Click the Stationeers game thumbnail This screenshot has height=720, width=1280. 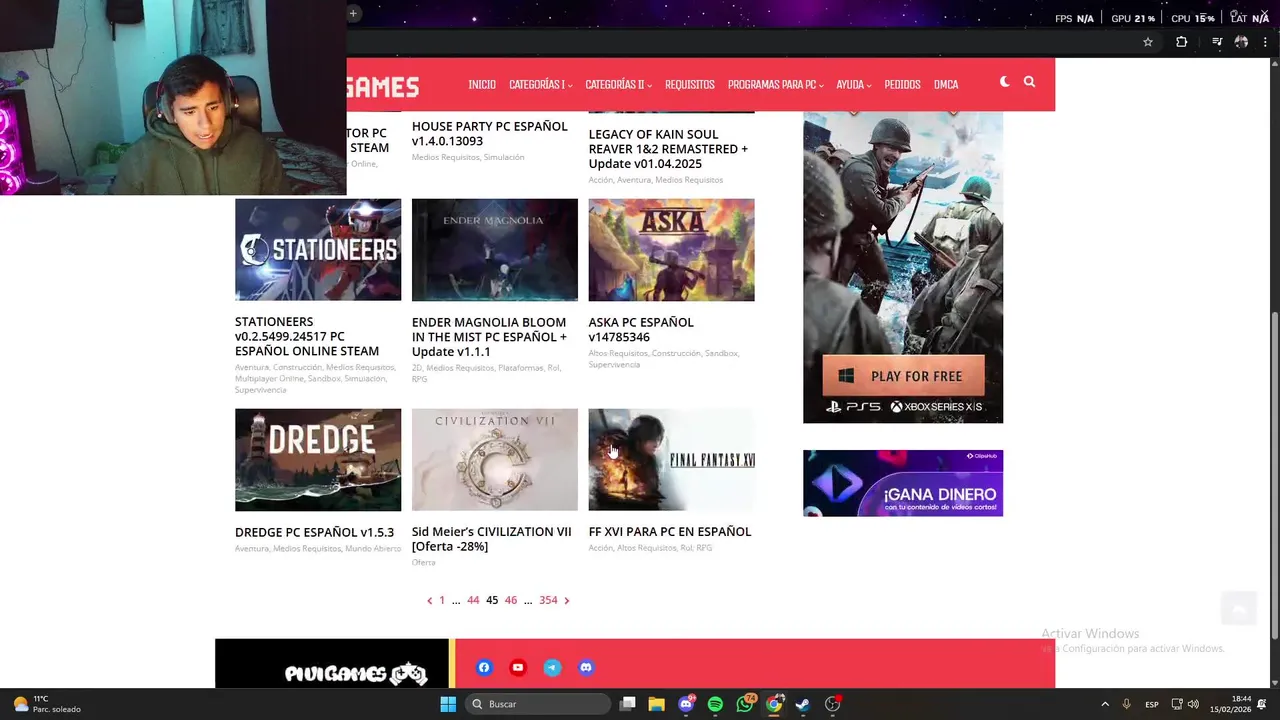coord(318,249)
